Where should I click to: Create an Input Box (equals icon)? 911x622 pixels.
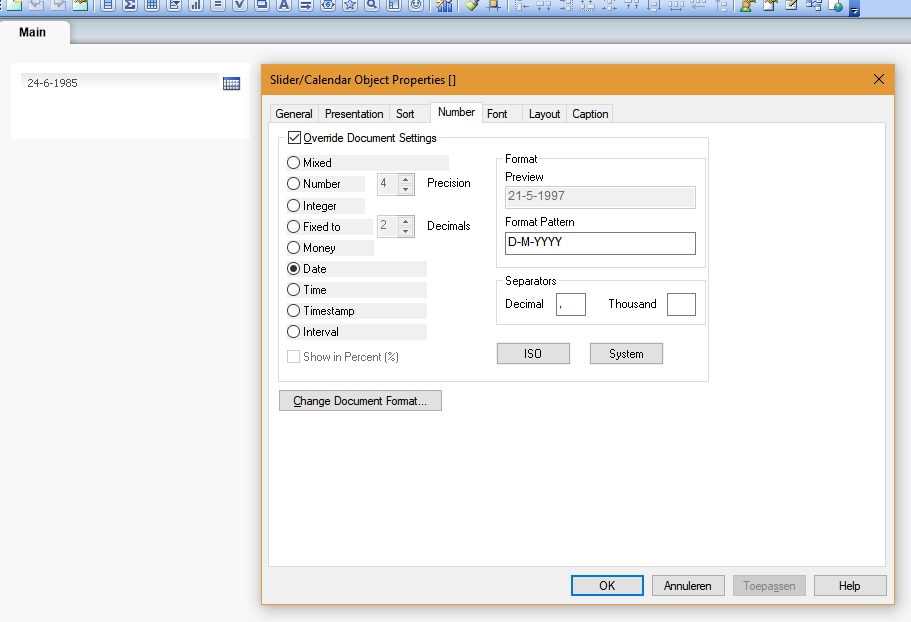(x=218, y=5)
